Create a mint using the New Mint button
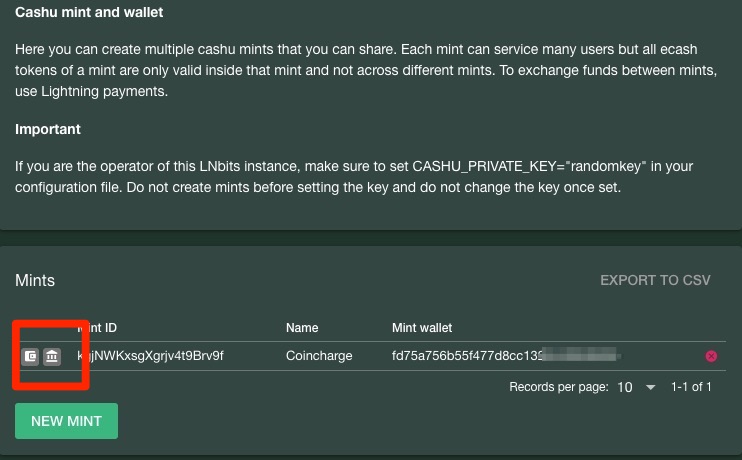This screenshot has height=460, width=742. [66, 421]
